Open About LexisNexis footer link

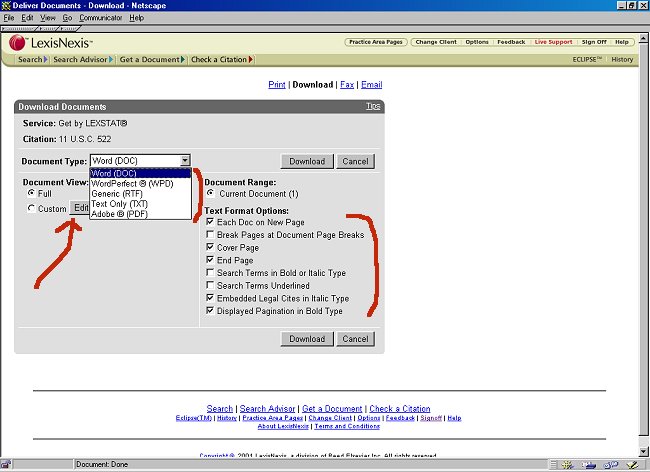[283, 426]
